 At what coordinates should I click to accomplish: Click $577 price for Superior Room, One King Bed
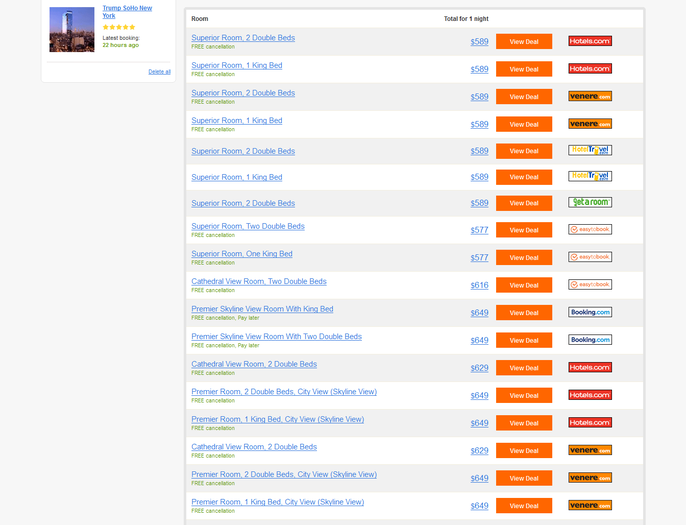click(479, 258)
